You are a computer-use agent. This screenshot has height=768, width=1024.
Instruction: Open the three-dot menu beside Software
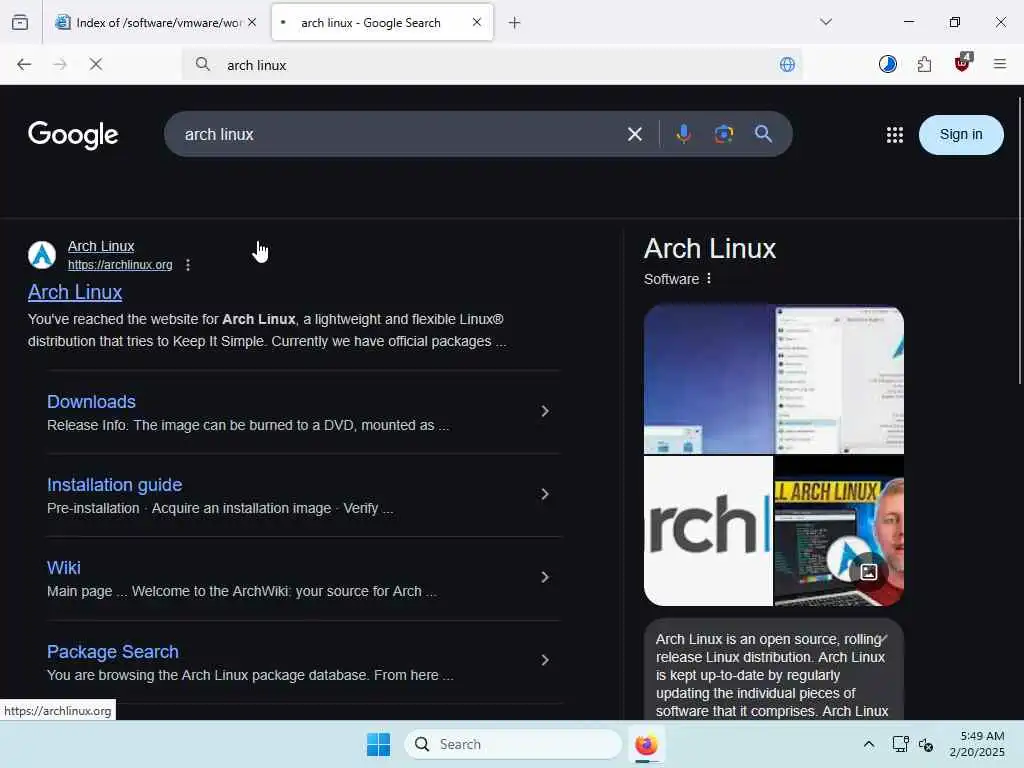(709, 278)
